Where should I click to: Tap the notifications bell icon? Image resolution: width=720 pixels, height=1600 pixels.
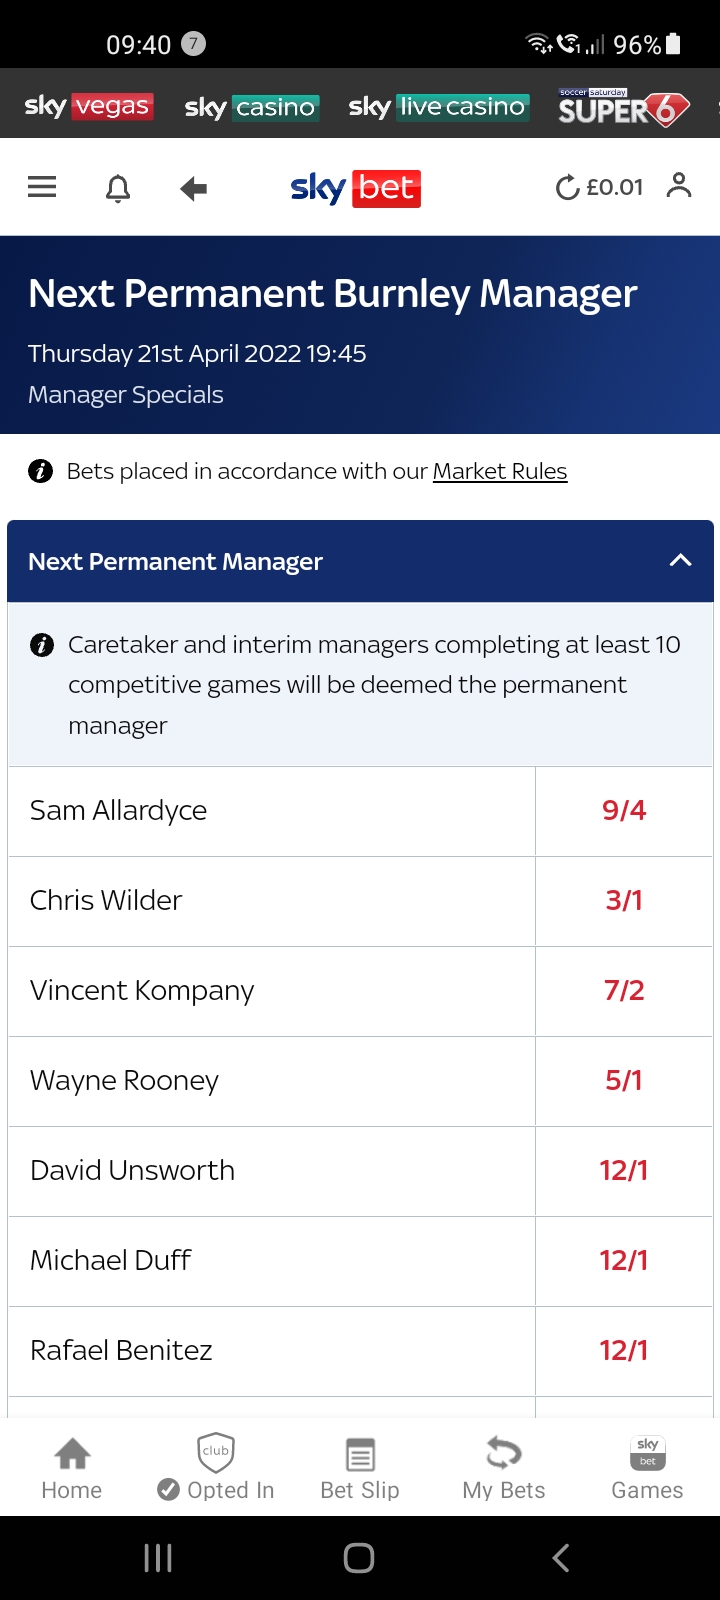[x=118, y=188]
